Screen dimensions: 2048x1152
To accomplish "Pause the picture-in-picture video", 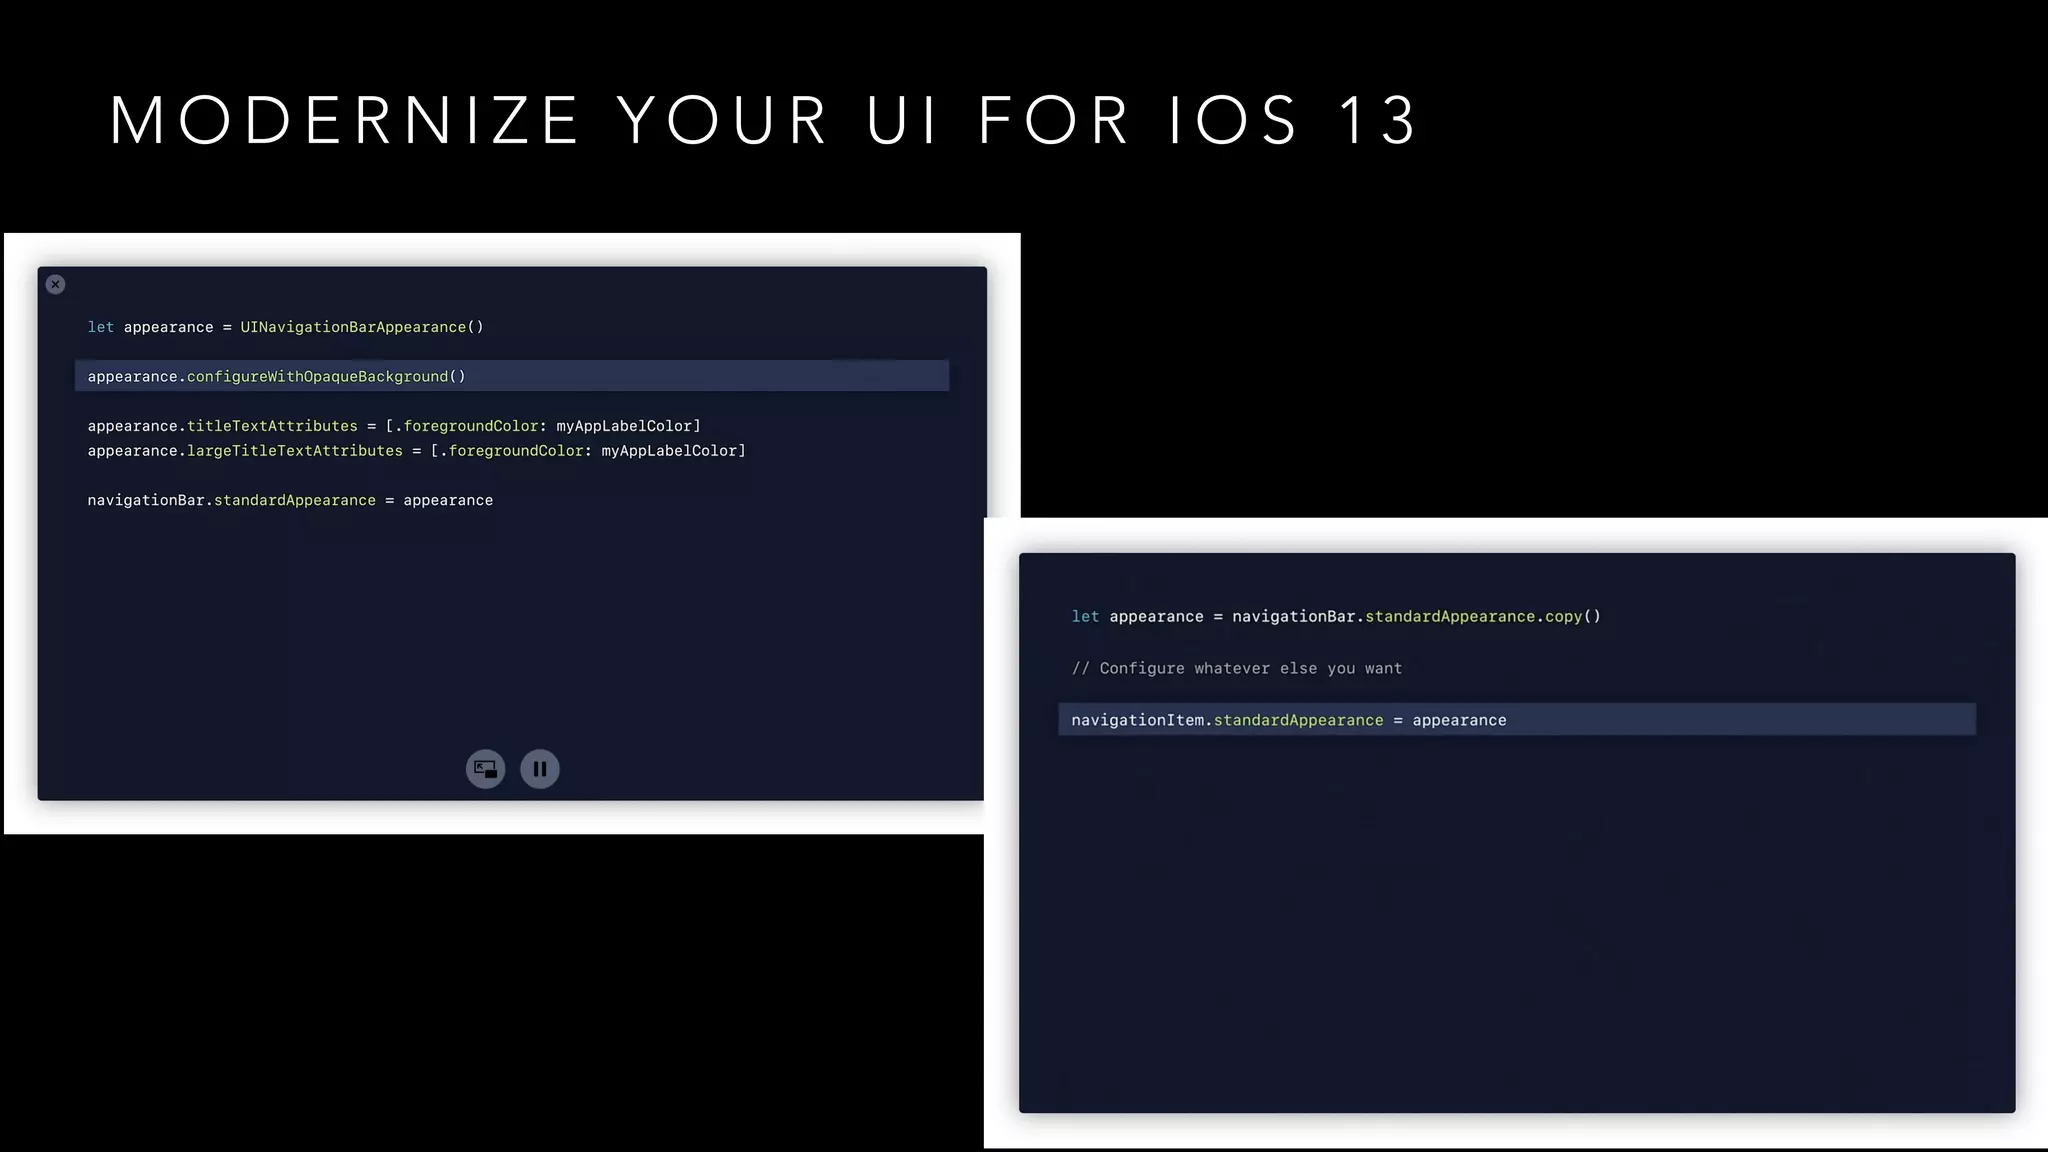I will tap(539, 769).
